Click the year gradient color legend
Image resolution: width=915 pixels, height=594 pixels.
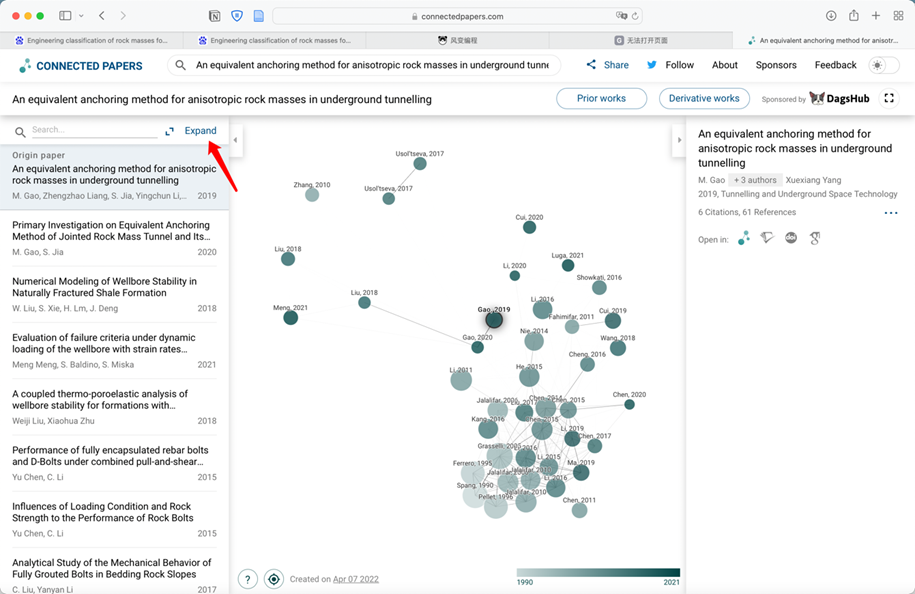tap(598, 573)
